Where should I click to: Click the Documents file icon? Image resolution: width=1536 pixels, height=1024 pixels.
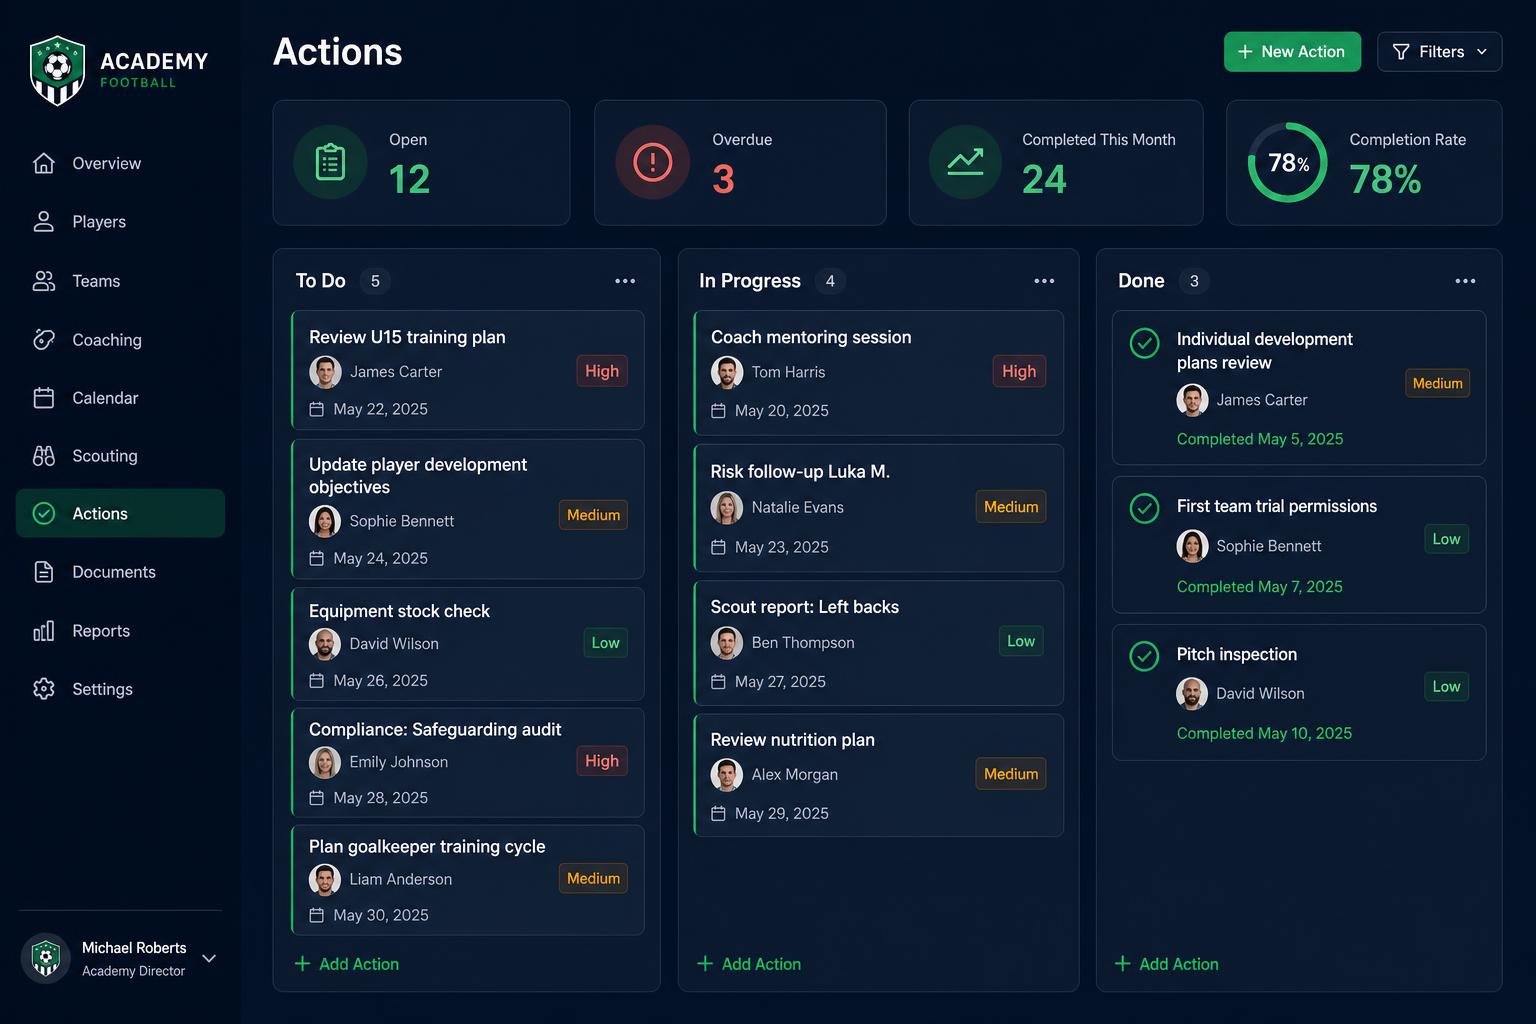44,572
